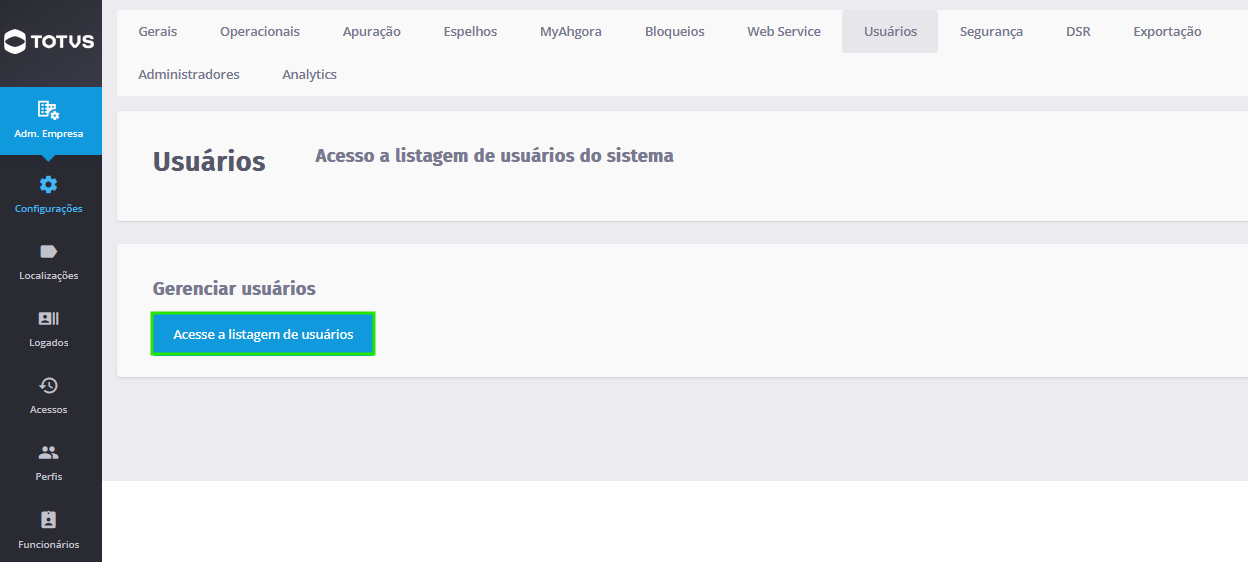Switch to the Analytics tab
Screen dimensions: 1248x562
tap(310, 74)
